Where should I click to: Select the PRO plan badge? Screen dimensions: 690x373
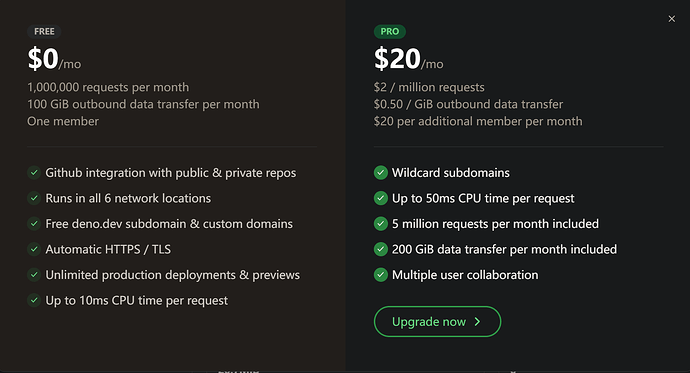(389, 32)
